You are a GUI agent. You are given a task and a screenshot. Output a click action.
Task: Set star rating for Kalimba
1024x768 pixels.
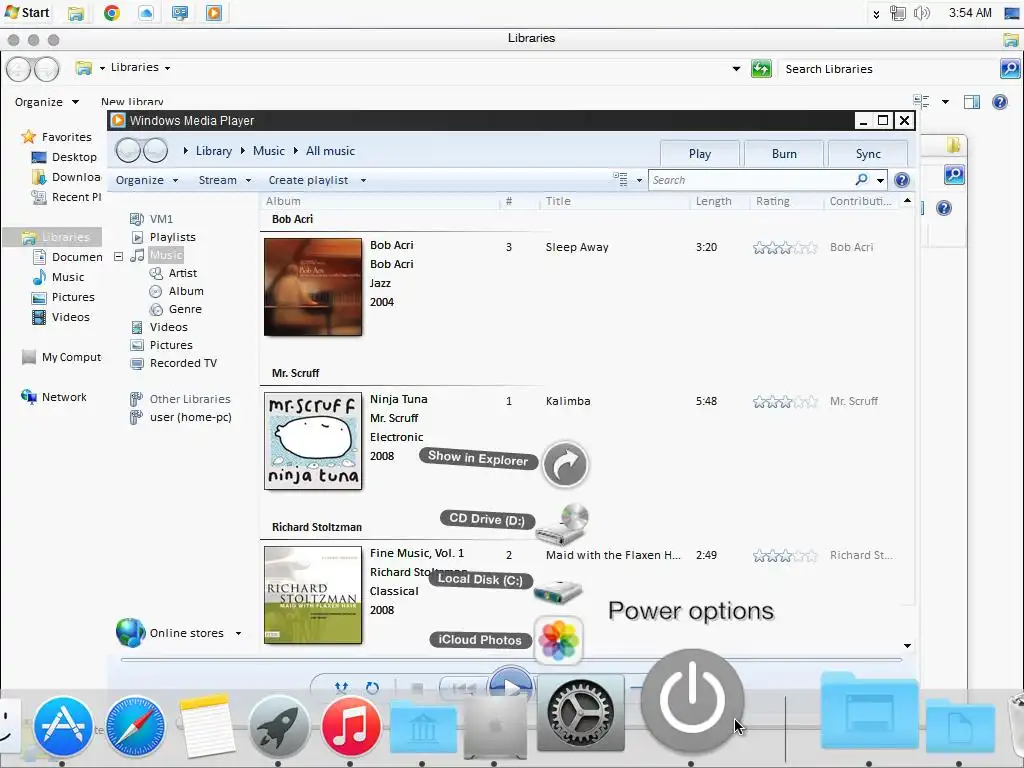[785, 402]
